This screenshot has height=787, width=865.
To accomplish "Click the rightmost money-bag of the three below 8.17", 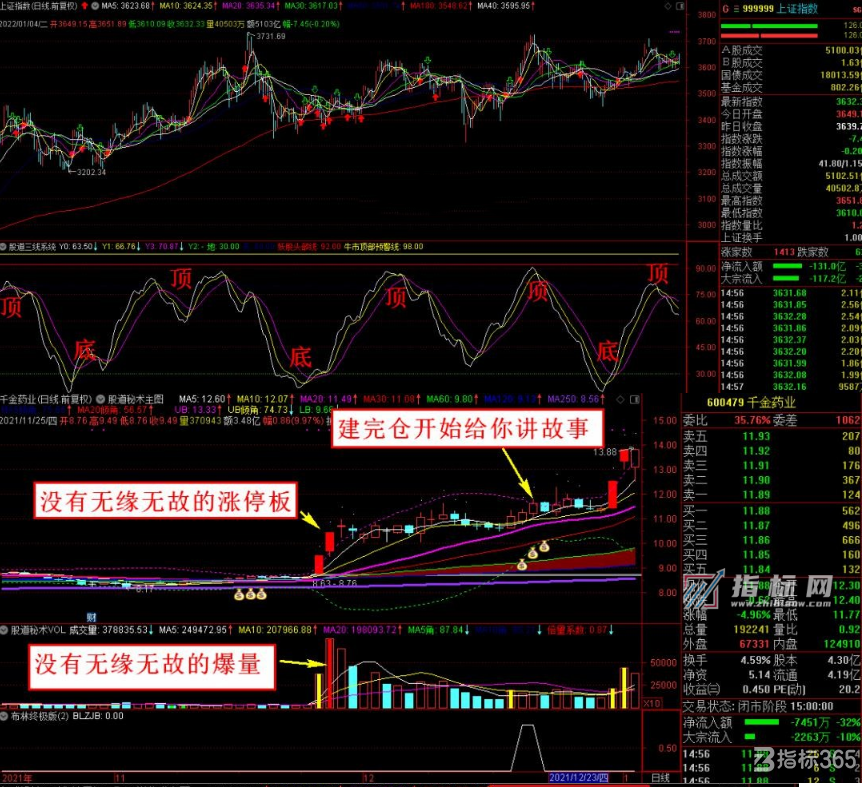I will (261, 595).
